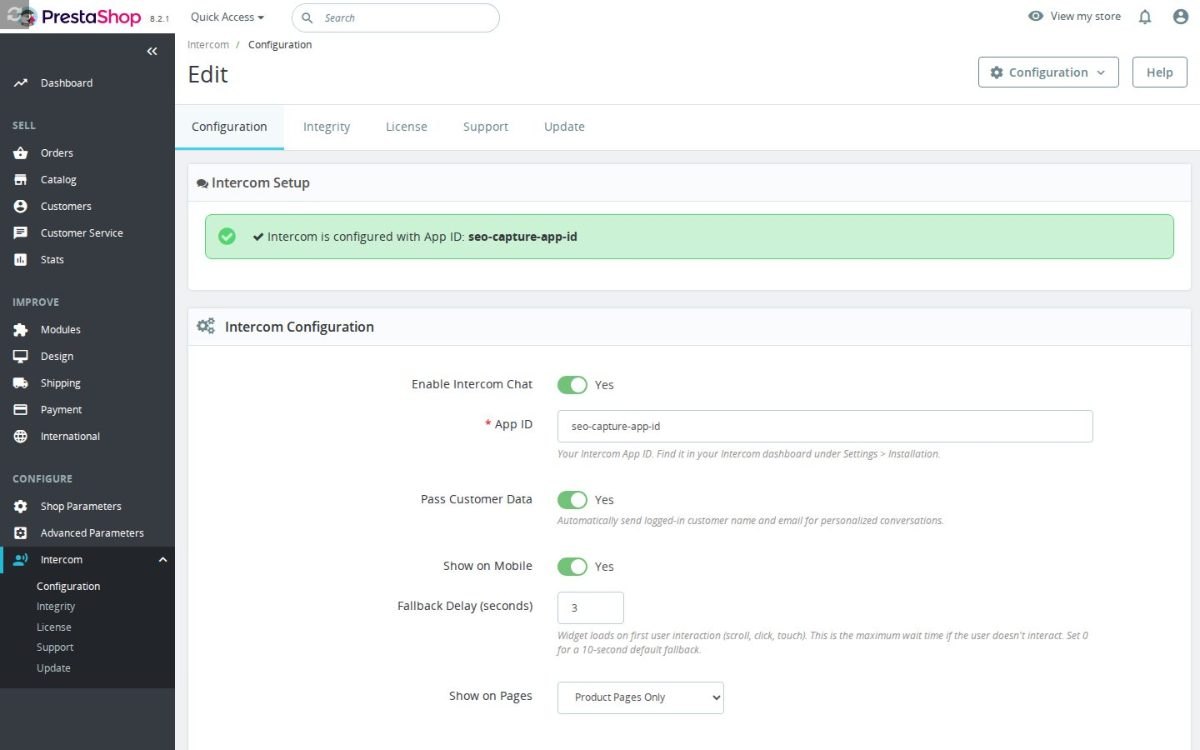This screenshot has width=1200, height=750.
Task: Click the eye icon beside View my store
Action: click(x=1036, y=16)
